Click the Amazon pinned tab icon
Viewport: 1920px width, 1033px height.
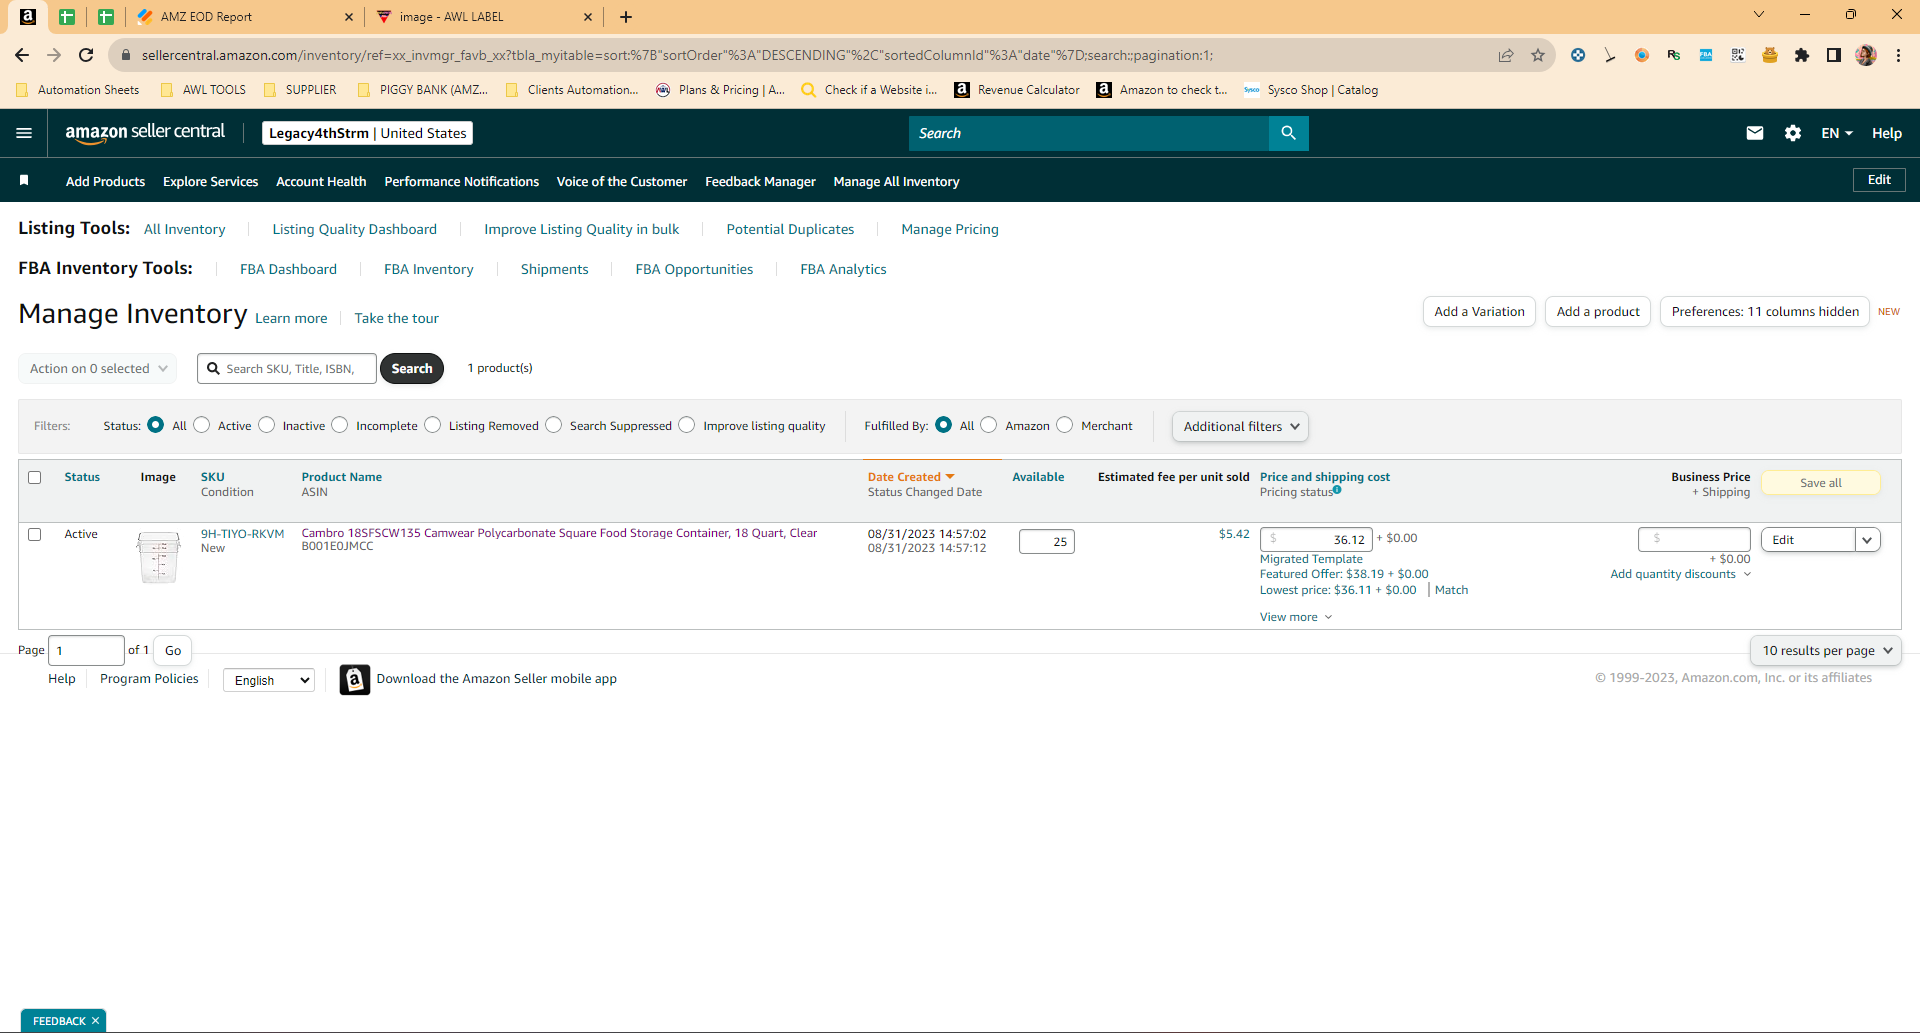(x=28, y=16)
